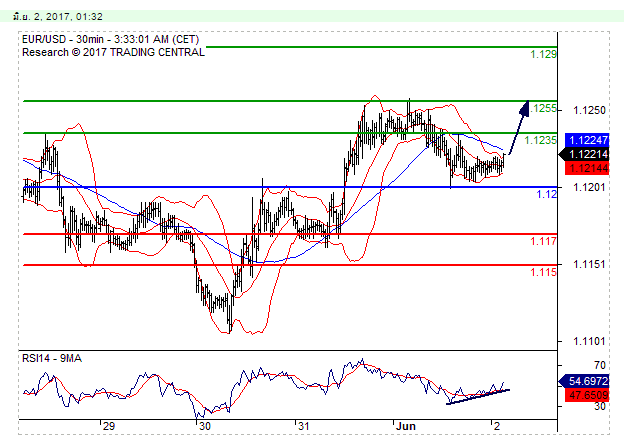Click the blue 1.12247 price tag
The width and height of the screenshot is (624, 447).
point(587,140)
